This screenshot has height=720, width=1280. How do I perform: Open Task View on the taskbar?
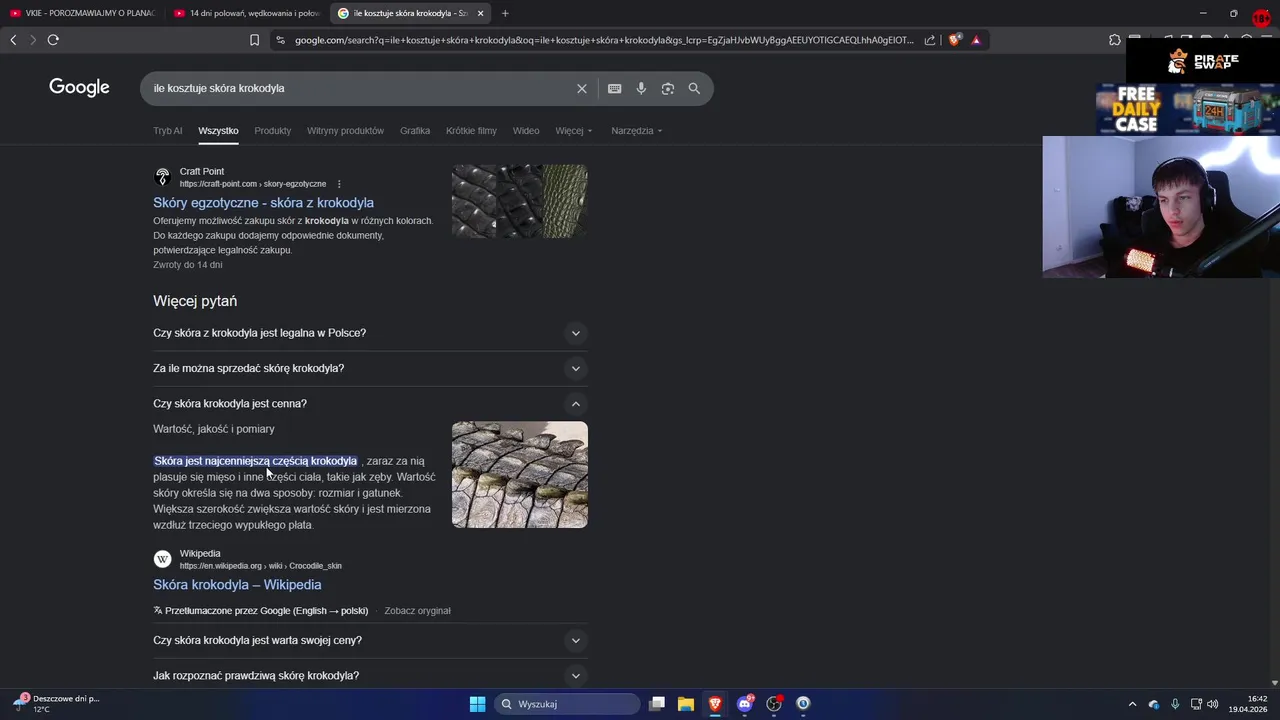(657, 704)
